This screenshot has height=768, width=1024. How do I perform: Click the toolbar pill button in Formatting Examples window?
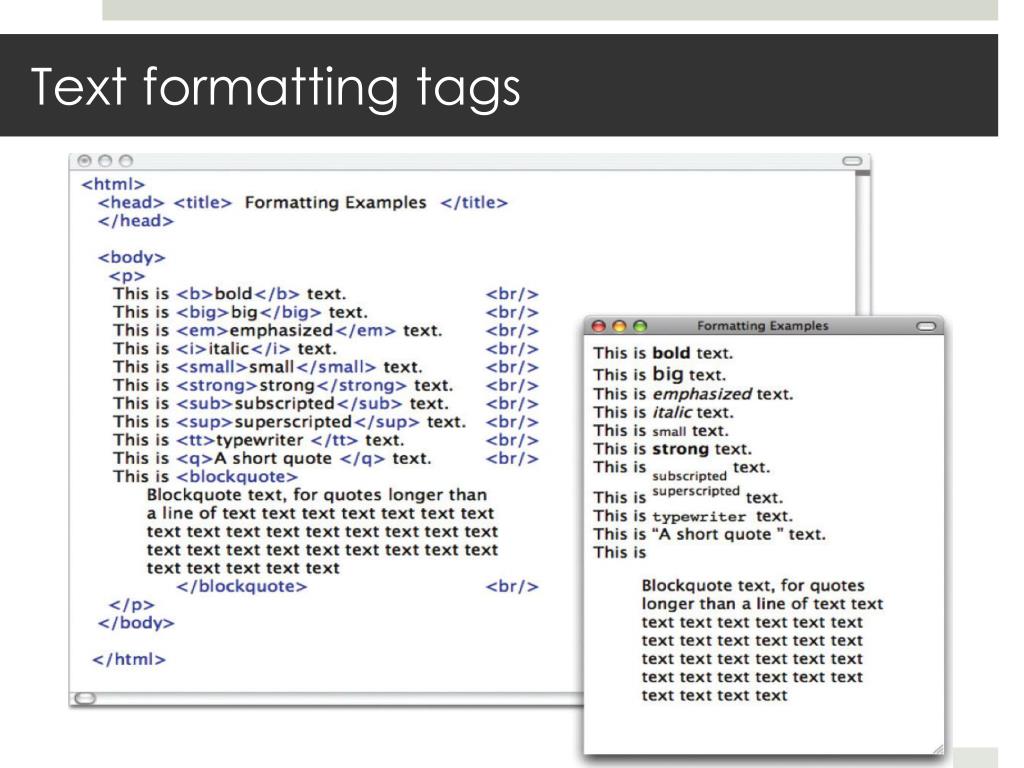pyautogui.click(x=926, y=326)
